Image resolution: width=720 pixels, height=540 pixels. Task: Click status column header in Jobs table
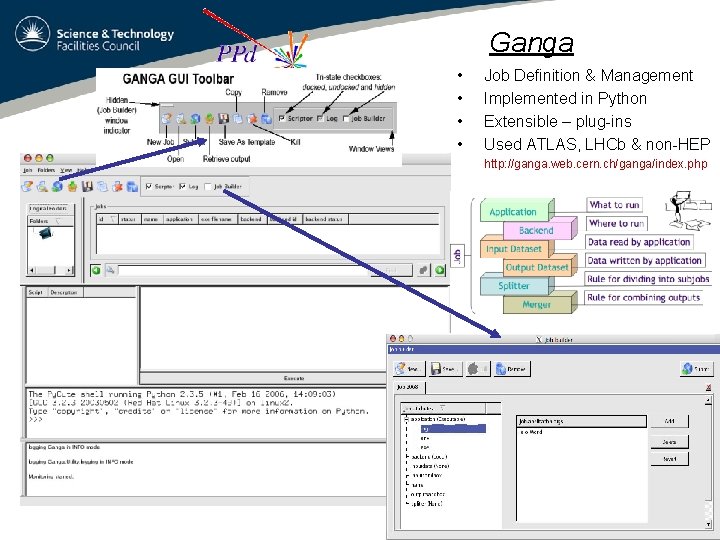click(129, 219)
